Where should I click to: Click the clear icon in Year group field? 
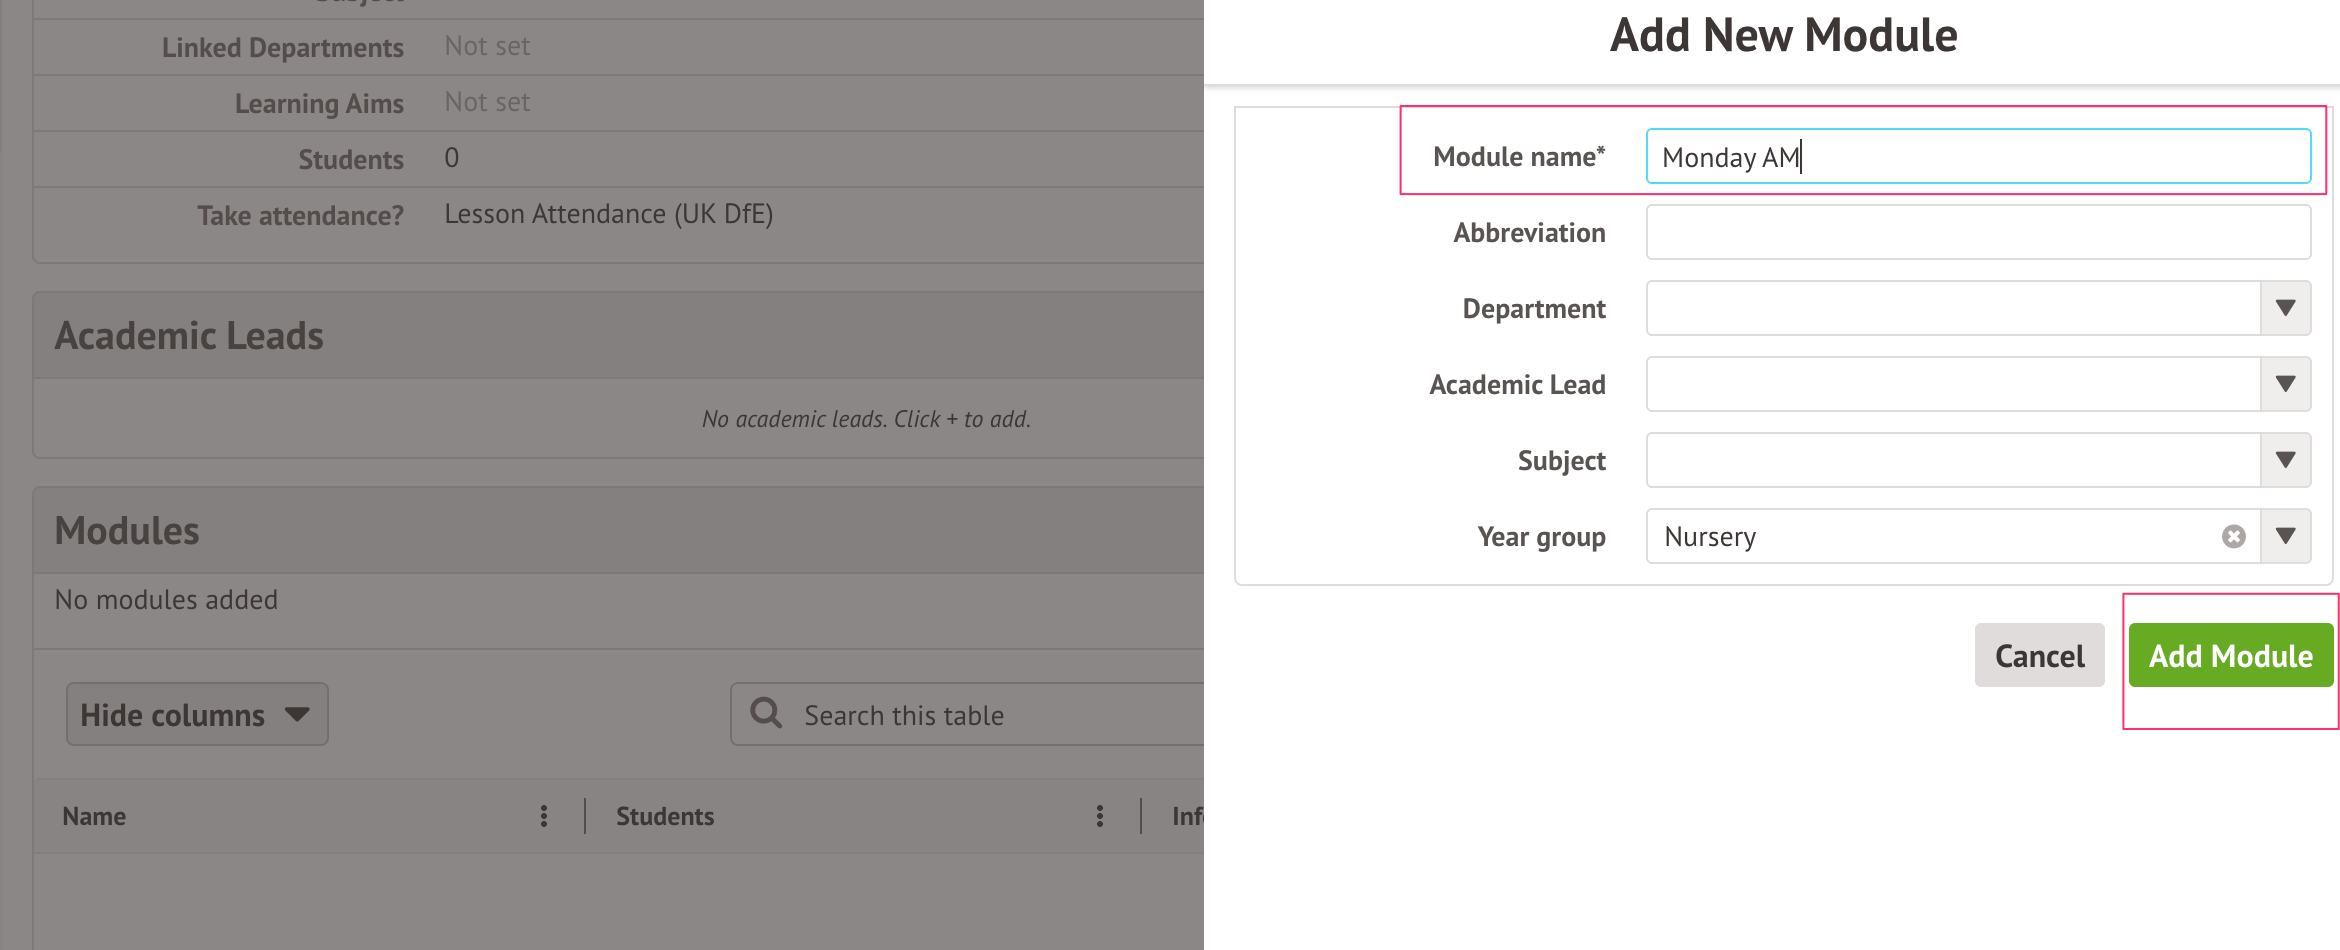pos(2233,537)
